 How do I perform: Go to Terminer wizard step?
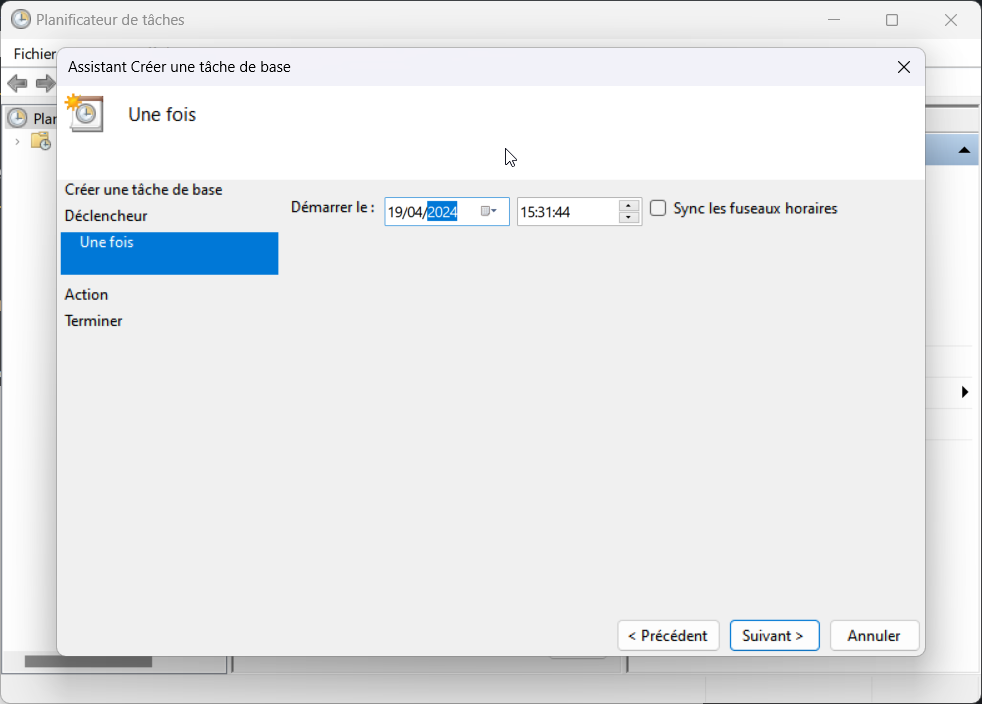coord(93,321)
